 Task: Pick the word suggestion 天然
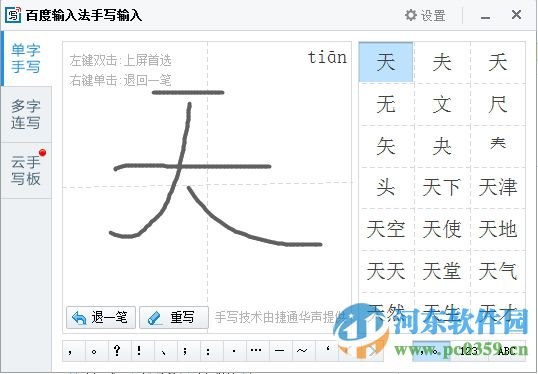click(x=386, y=312)
